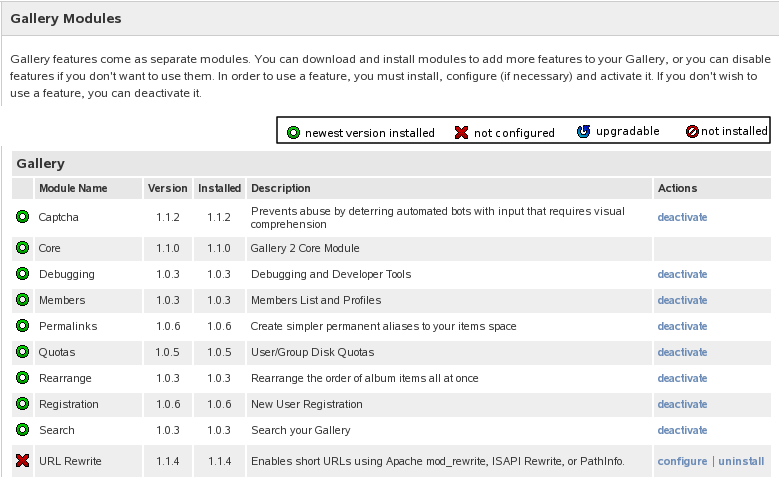Click the Installed column header
Screen dimensions: 779x477
(x=219, y=188)
